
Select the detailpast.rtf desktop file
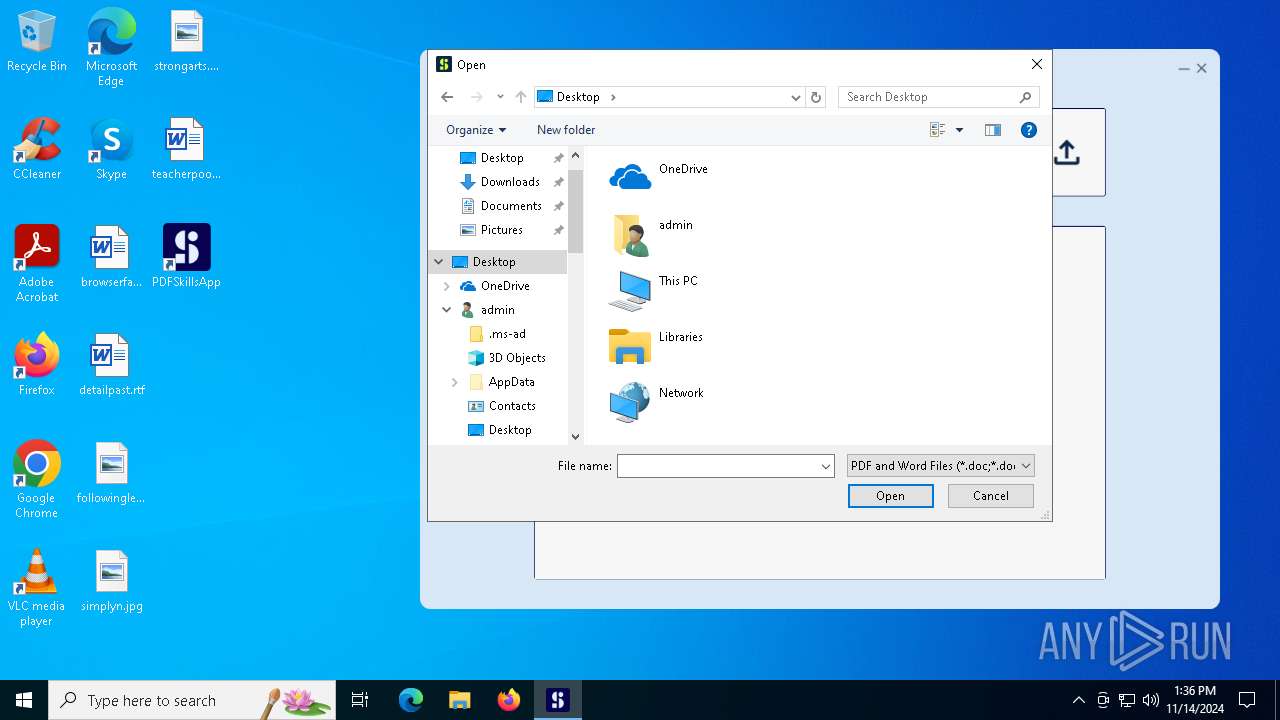click(x=111, y=365)
